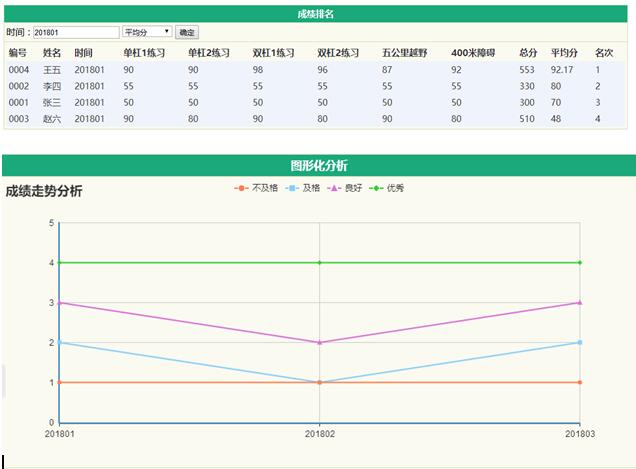The image size is (636, 469).
Task: Click the 姓名 column header
Action: pyautogui.click(x=52, y=53)
